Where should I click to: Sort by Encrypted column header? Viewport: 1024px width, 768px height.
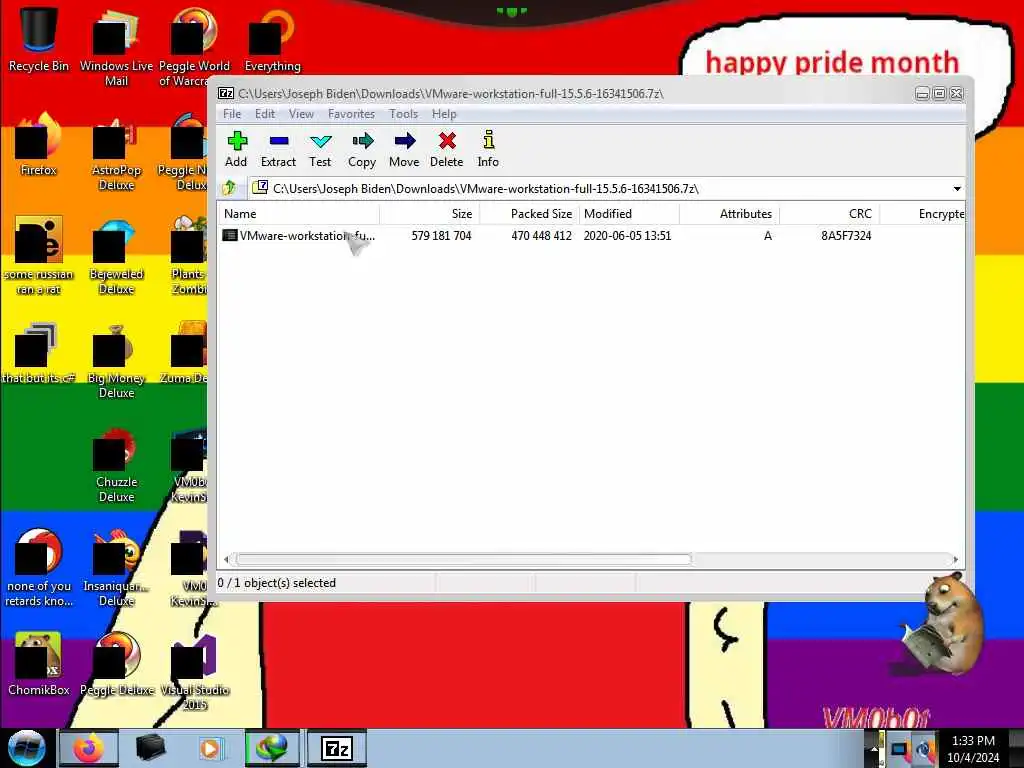922,214
